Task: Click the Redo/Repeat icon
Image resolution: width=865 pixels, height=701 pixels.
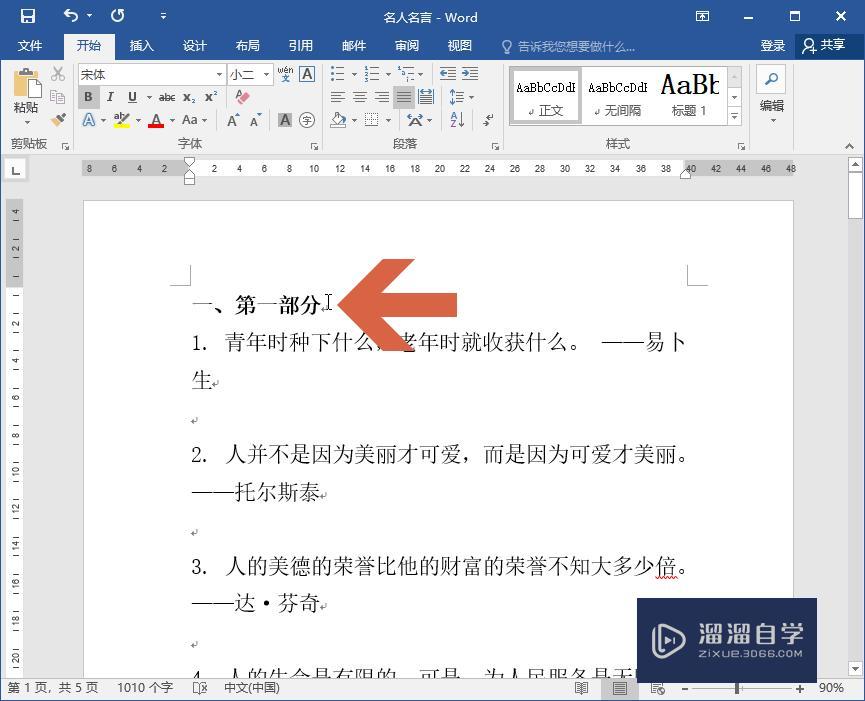Action: [118, 15]
